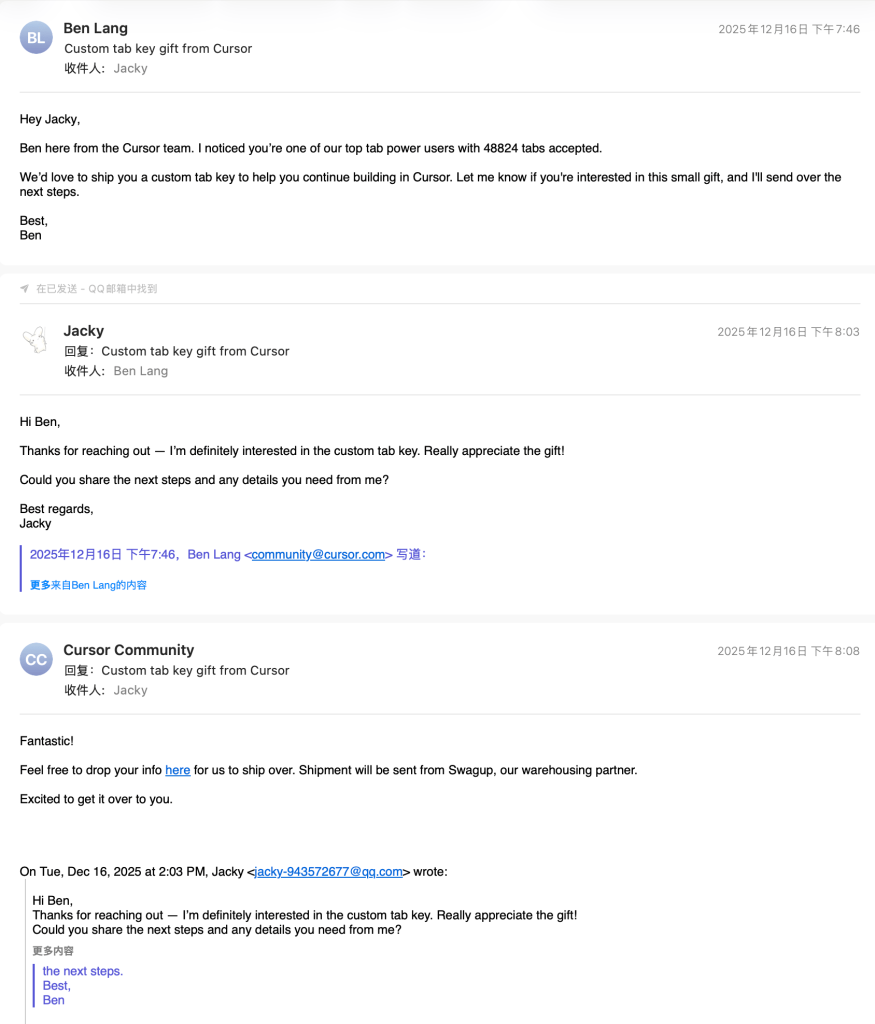Open the community@cursor.com email link
875x1024 pixels.
318,555
